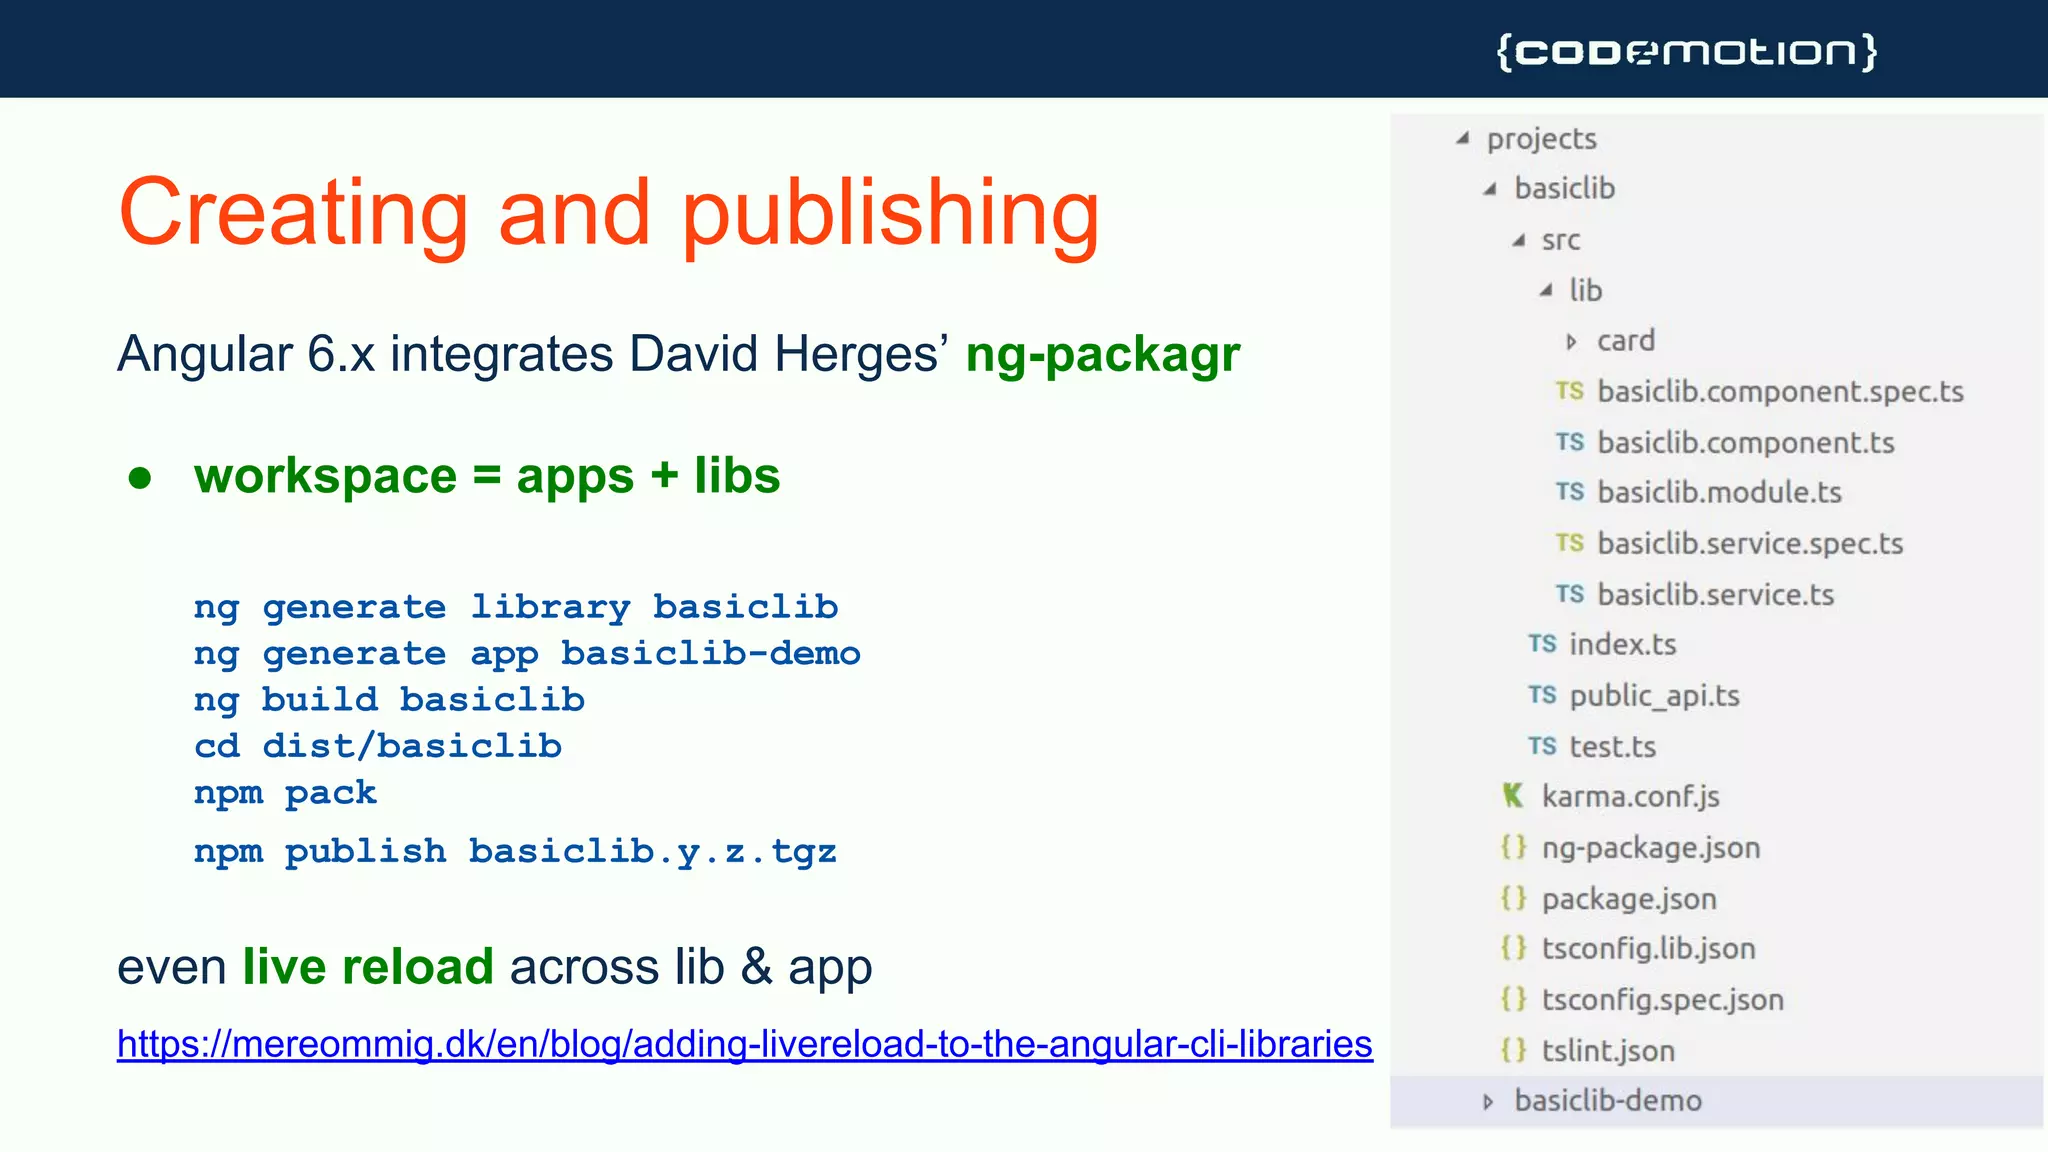Collapse the basiclib folder arrow

coord(1490,189)
